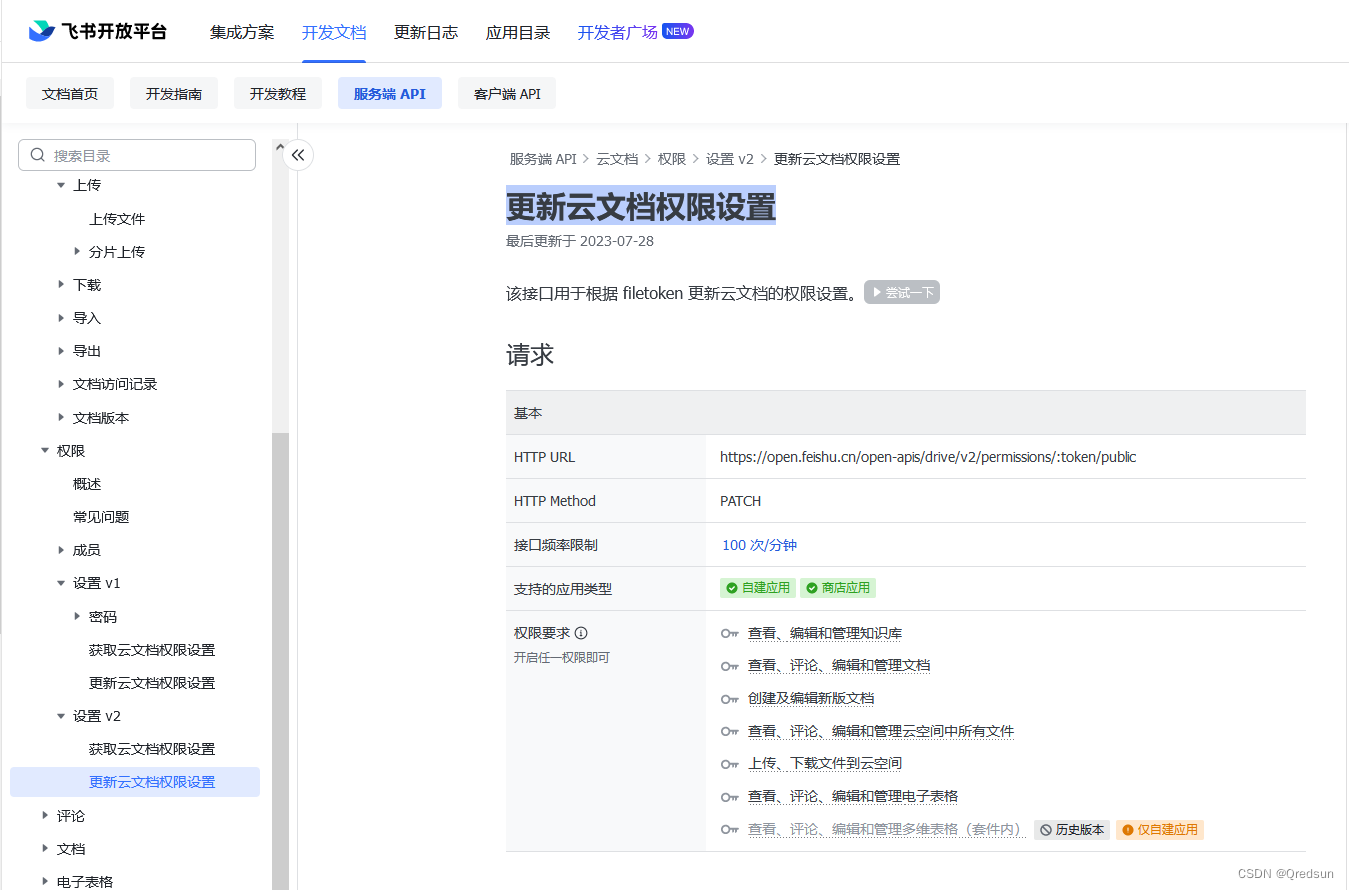1349x890 pixels.
Task: Click the green check icon on 自建应用
Action: click(732, 588)
